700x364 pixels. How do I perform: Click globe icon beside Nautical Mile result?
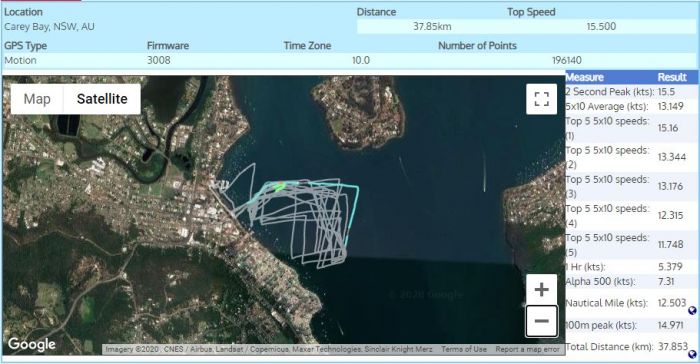692,310
